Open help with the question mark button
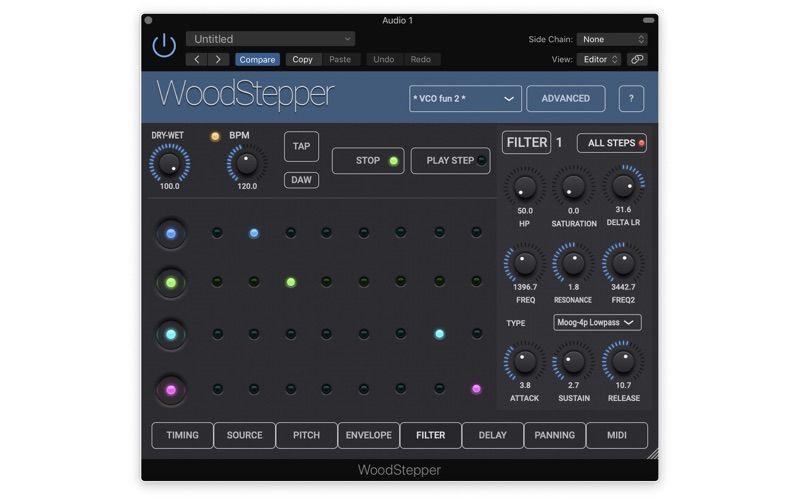800x500 pixels. [631, 98]
